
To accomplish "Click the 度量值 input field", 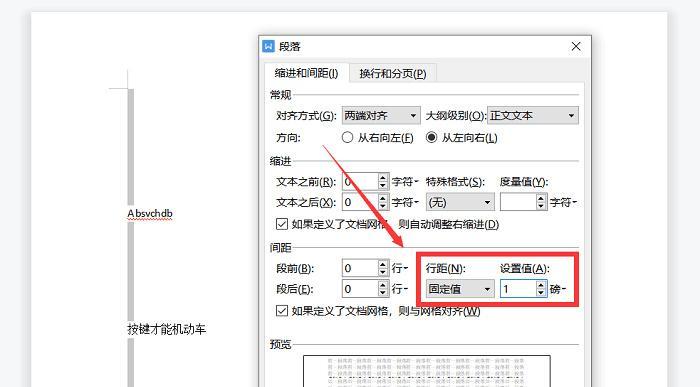I will pyautogui.click(x=518, y=203).
